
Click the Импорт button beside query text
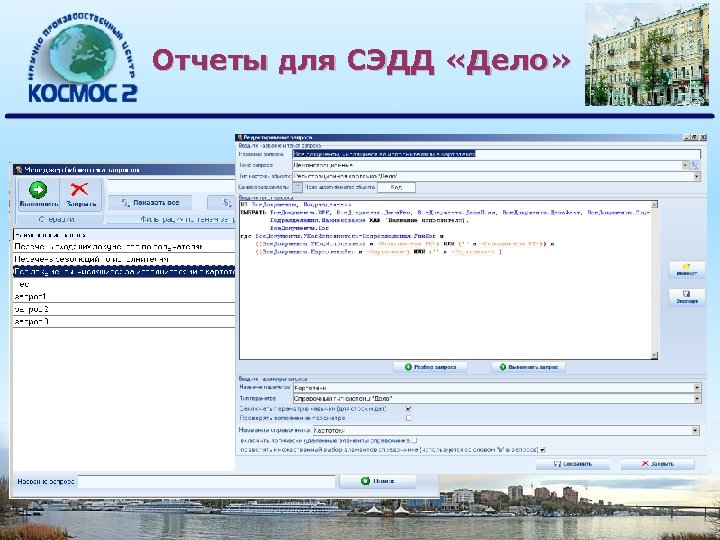click(x=686, y=270)
